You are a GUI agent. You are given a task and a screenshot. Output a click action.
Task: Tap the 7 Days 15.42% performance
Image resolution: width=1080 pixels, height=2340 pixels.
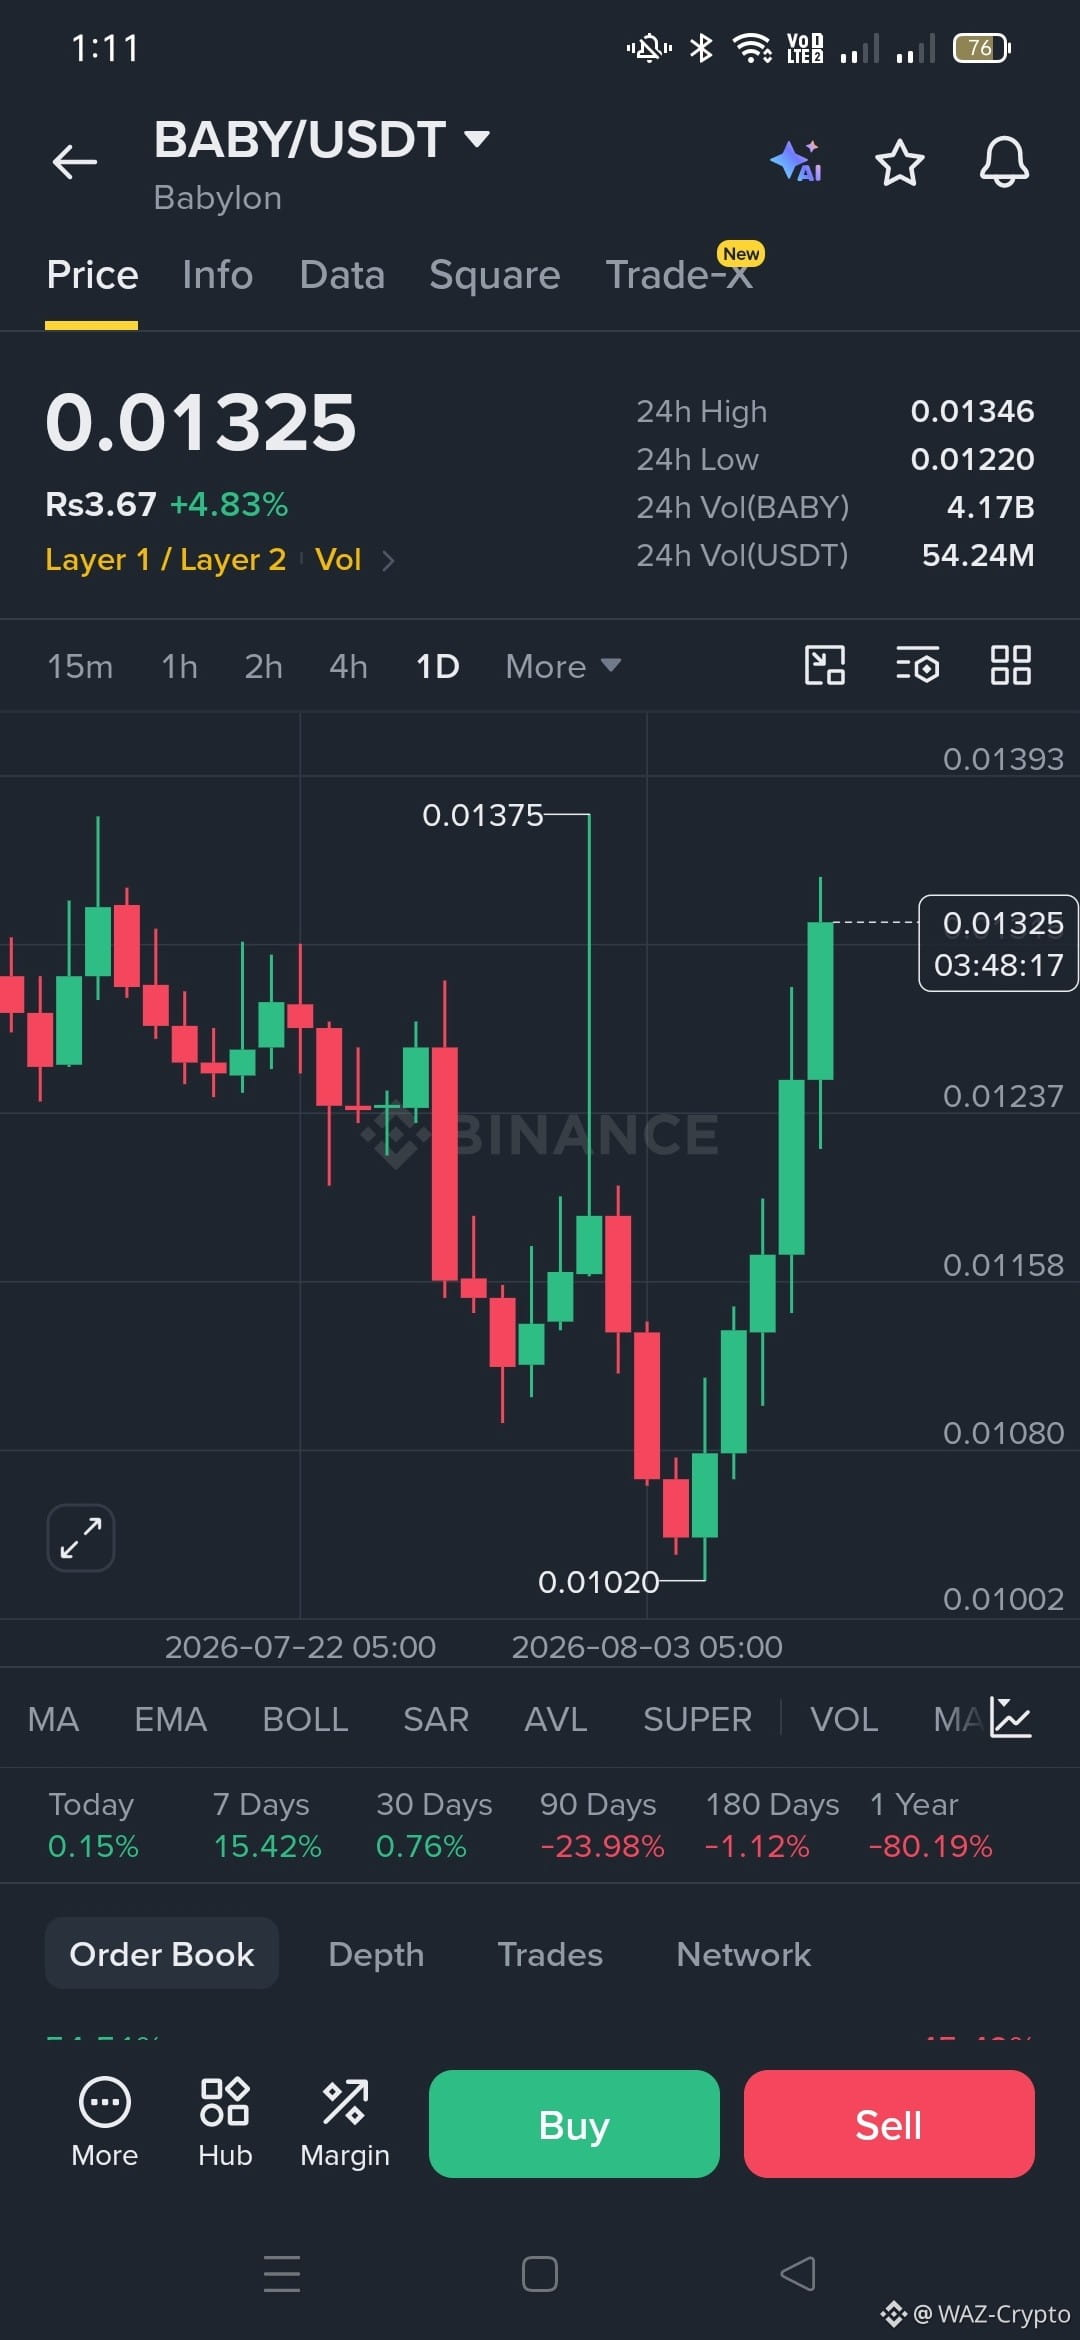[x=267, y=1825]
